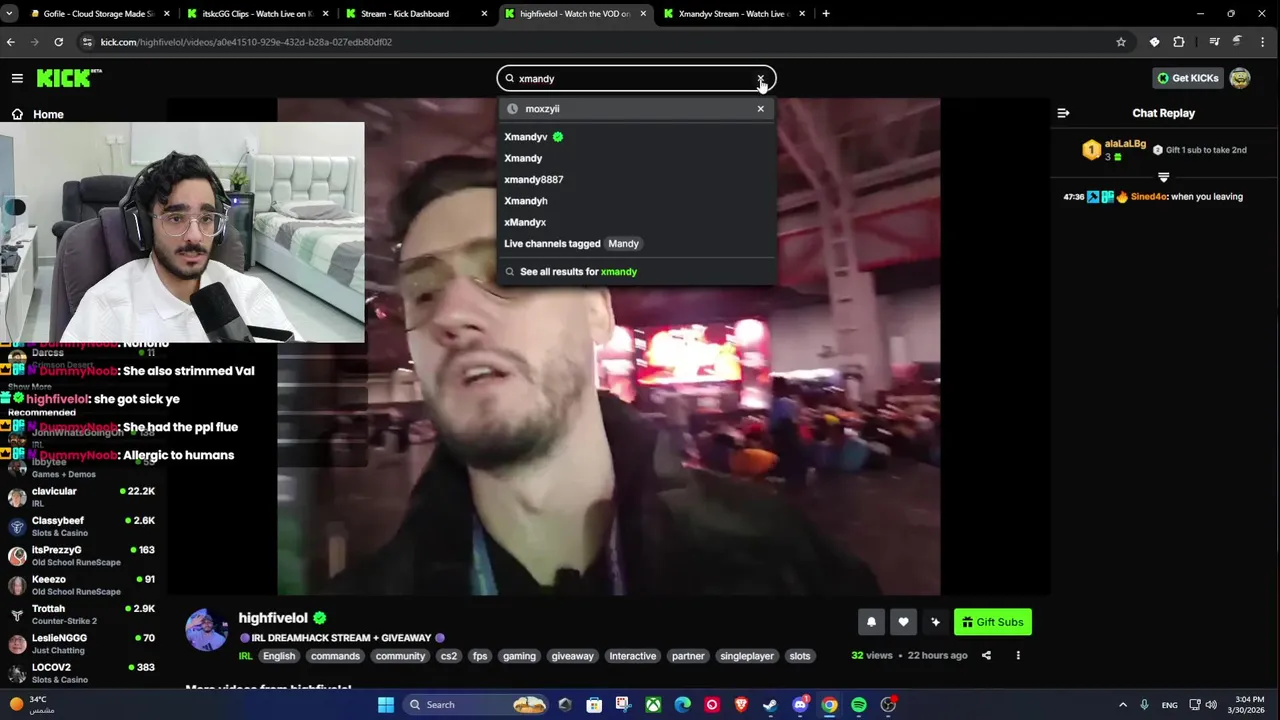The image size is (1280, 720).
Task: Click the singleplayer tag
Action: tap(747, 656)
